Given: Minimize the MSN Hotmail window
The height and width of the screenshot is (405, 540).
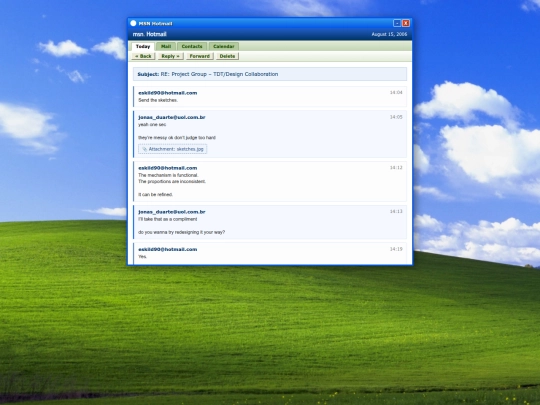Looking at the screenshot, I should tap(397, 23).
